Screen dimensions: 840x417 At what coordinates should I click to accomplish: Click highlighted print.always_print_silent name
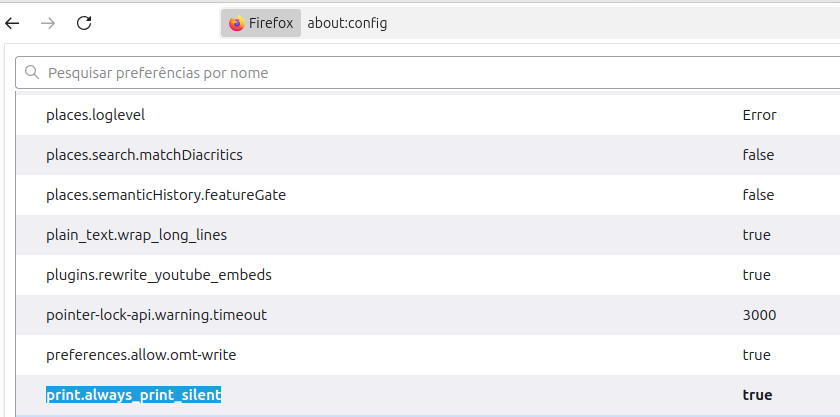click(x=133, y=395)
